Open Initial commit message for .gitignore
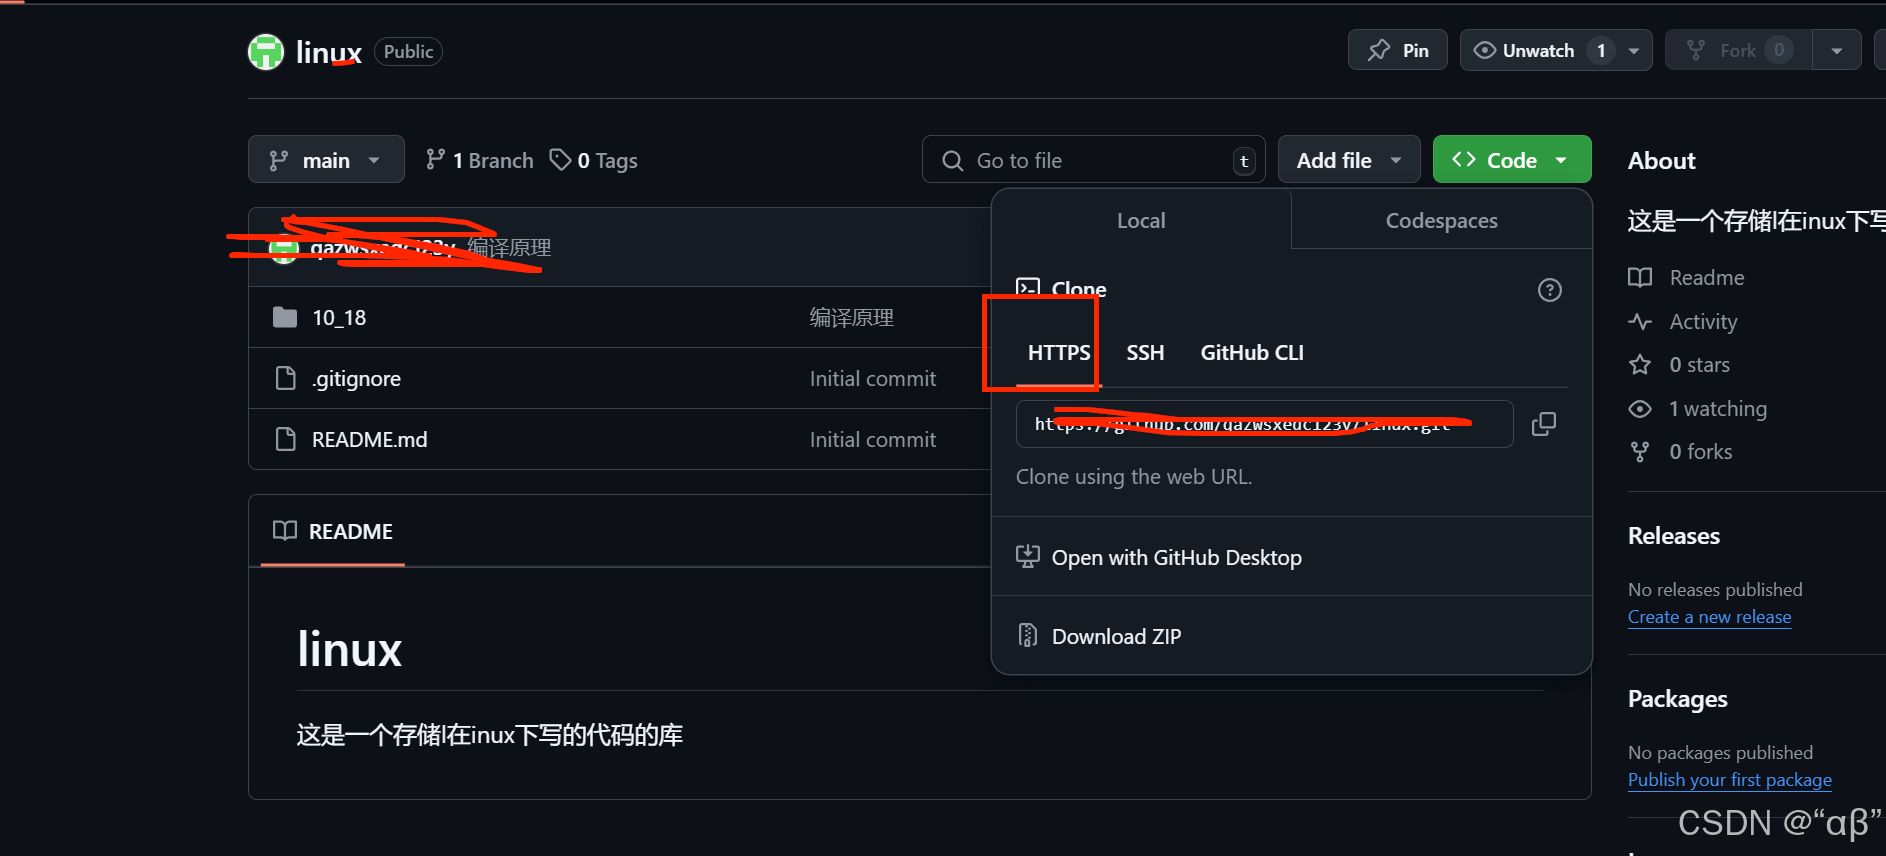1886x856 pixels. tap(872, 379)
